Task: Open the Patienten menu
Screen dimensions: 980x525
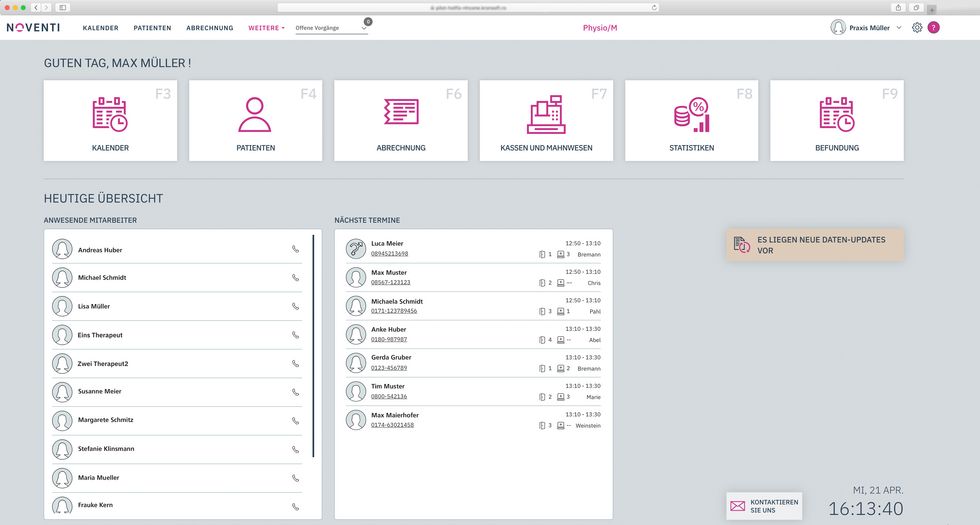Action: pyautogui.click(x=152, y=28)
